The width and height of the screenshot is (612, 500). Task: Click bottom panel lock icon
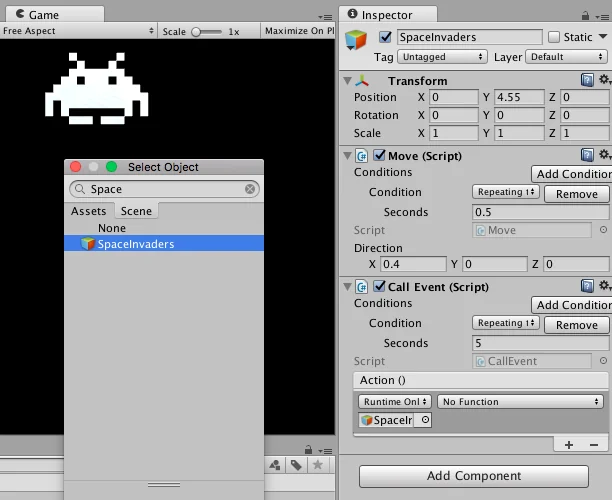point(308,450)
